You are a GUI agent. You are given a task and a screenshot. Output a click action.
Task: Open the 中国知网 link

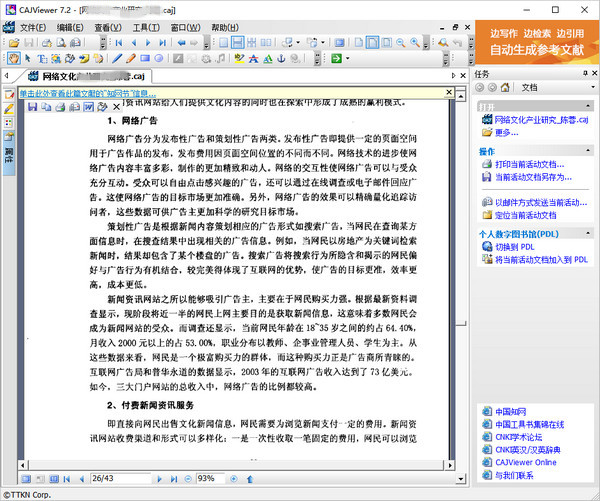tap(510, 411)
